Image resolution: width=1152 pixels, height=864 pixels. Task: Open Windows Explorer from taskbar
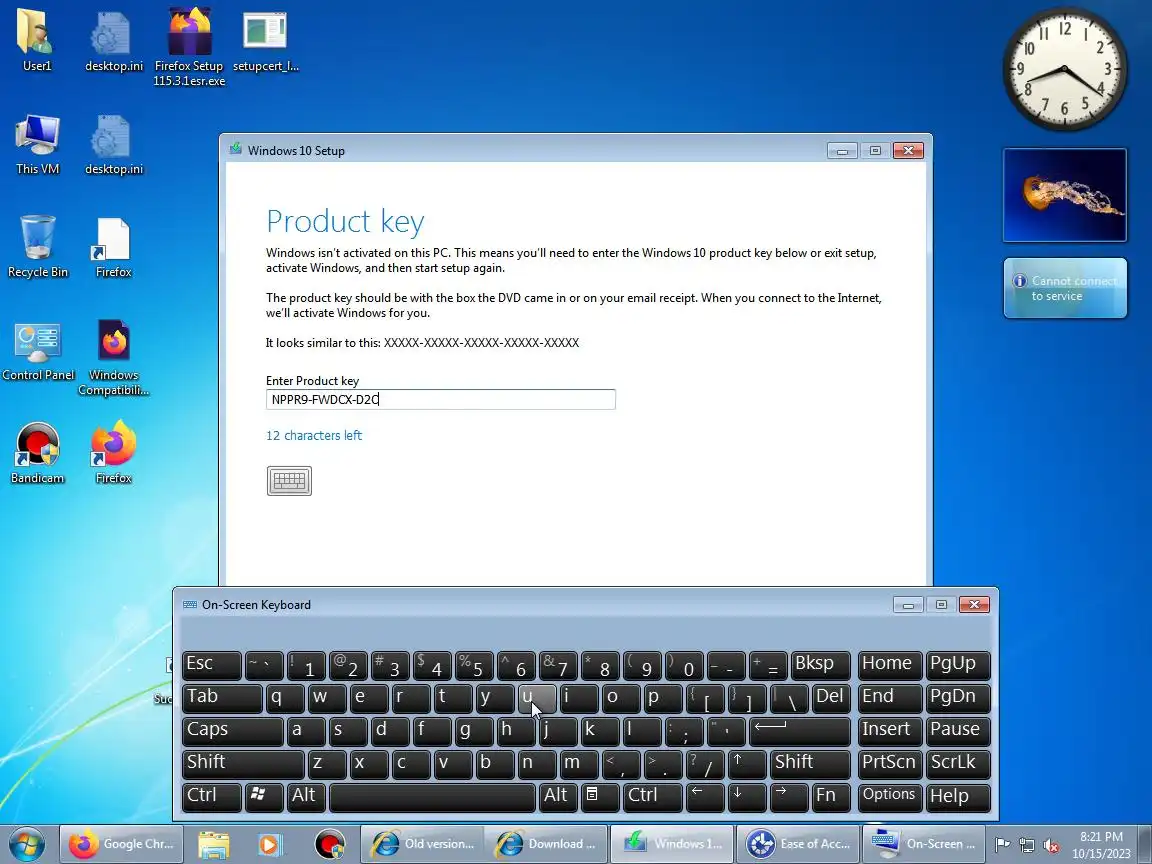213,844
